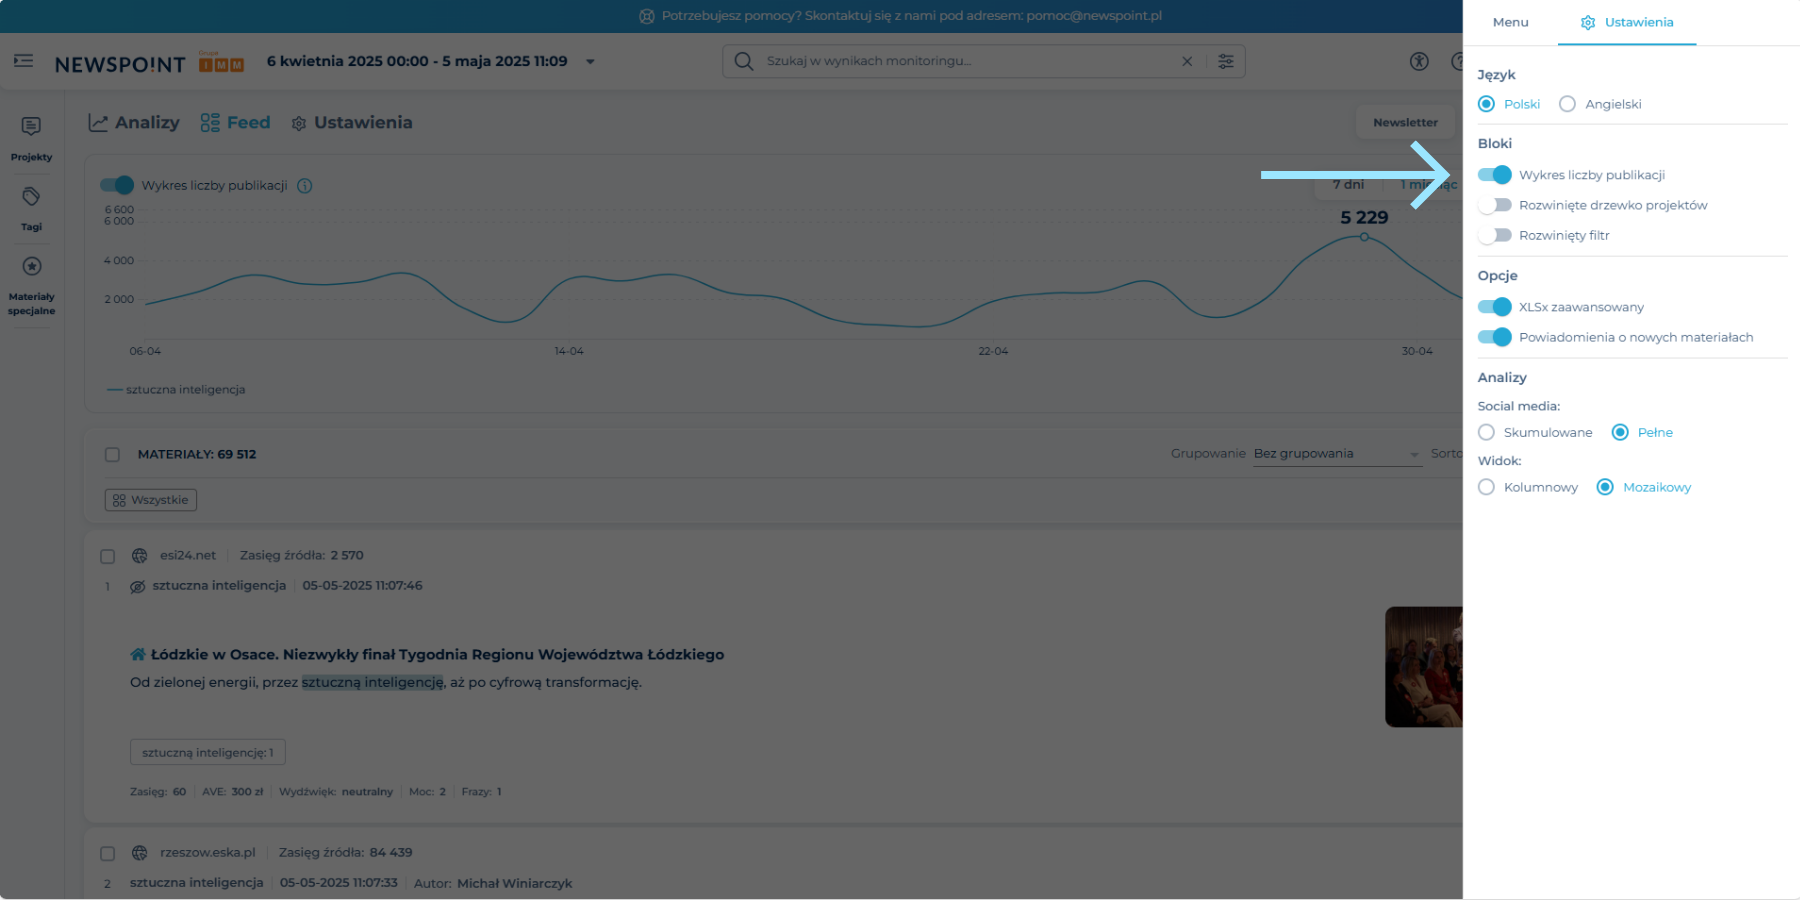The width and height of the screenshot is (1800, 900).
Task: Open the hamburger menu icon
Action: 23,61
